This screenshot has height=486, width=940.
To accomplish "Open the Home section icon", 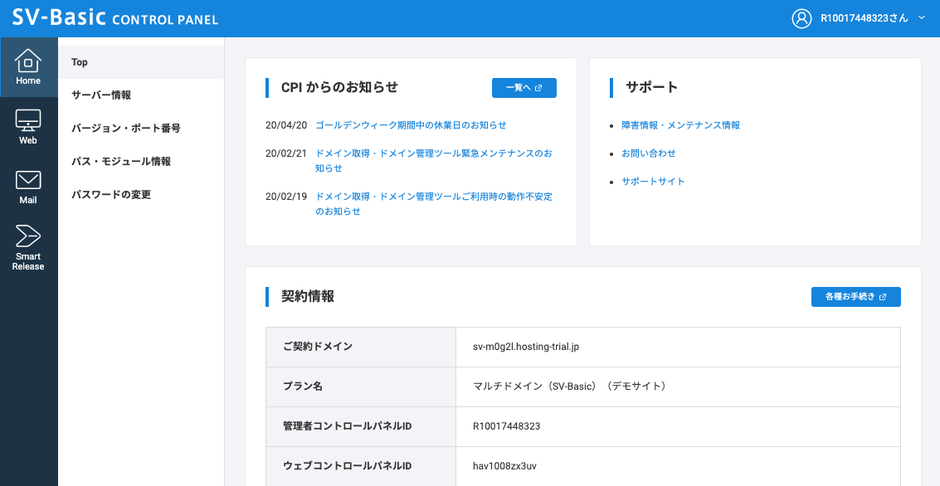I will (x=28, y=66).
